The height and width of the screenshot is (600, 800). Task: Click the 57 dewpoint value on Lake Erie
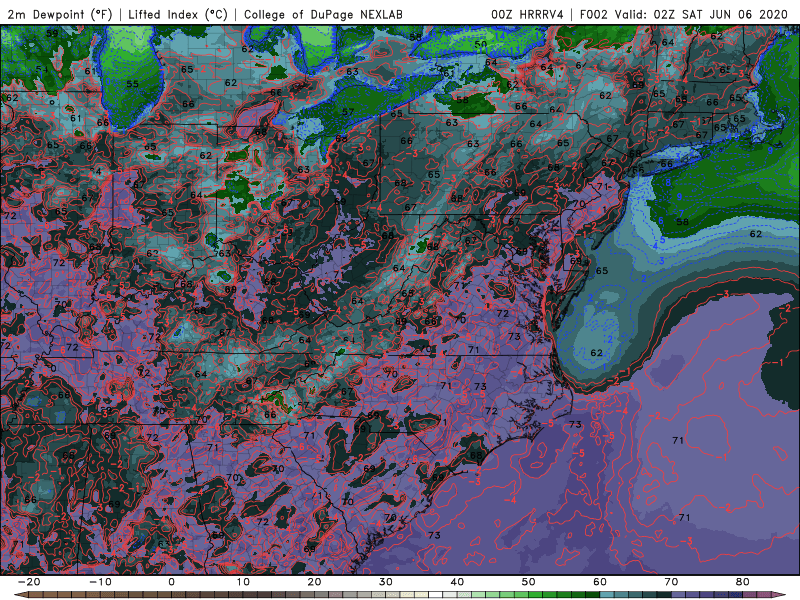(348, 112)
